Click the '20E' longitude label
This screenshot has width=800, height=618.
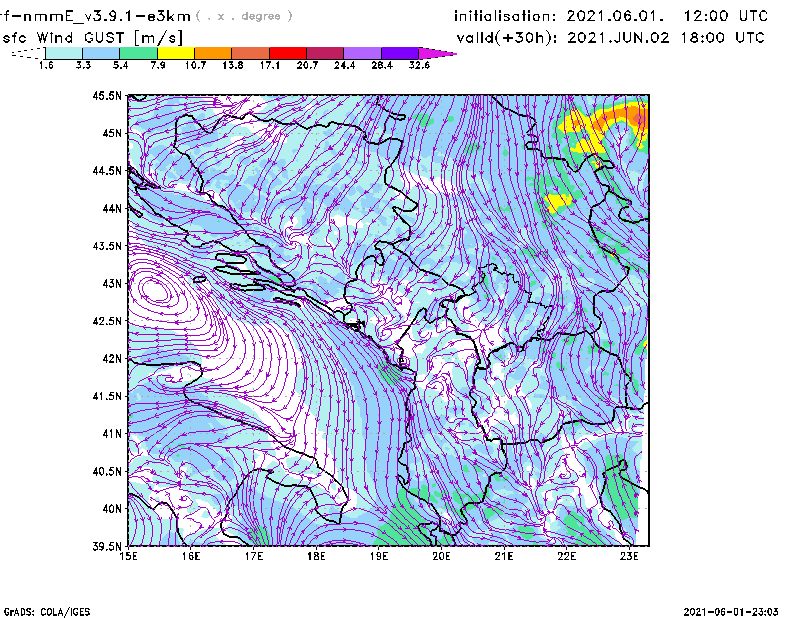[x=441, y=556]
